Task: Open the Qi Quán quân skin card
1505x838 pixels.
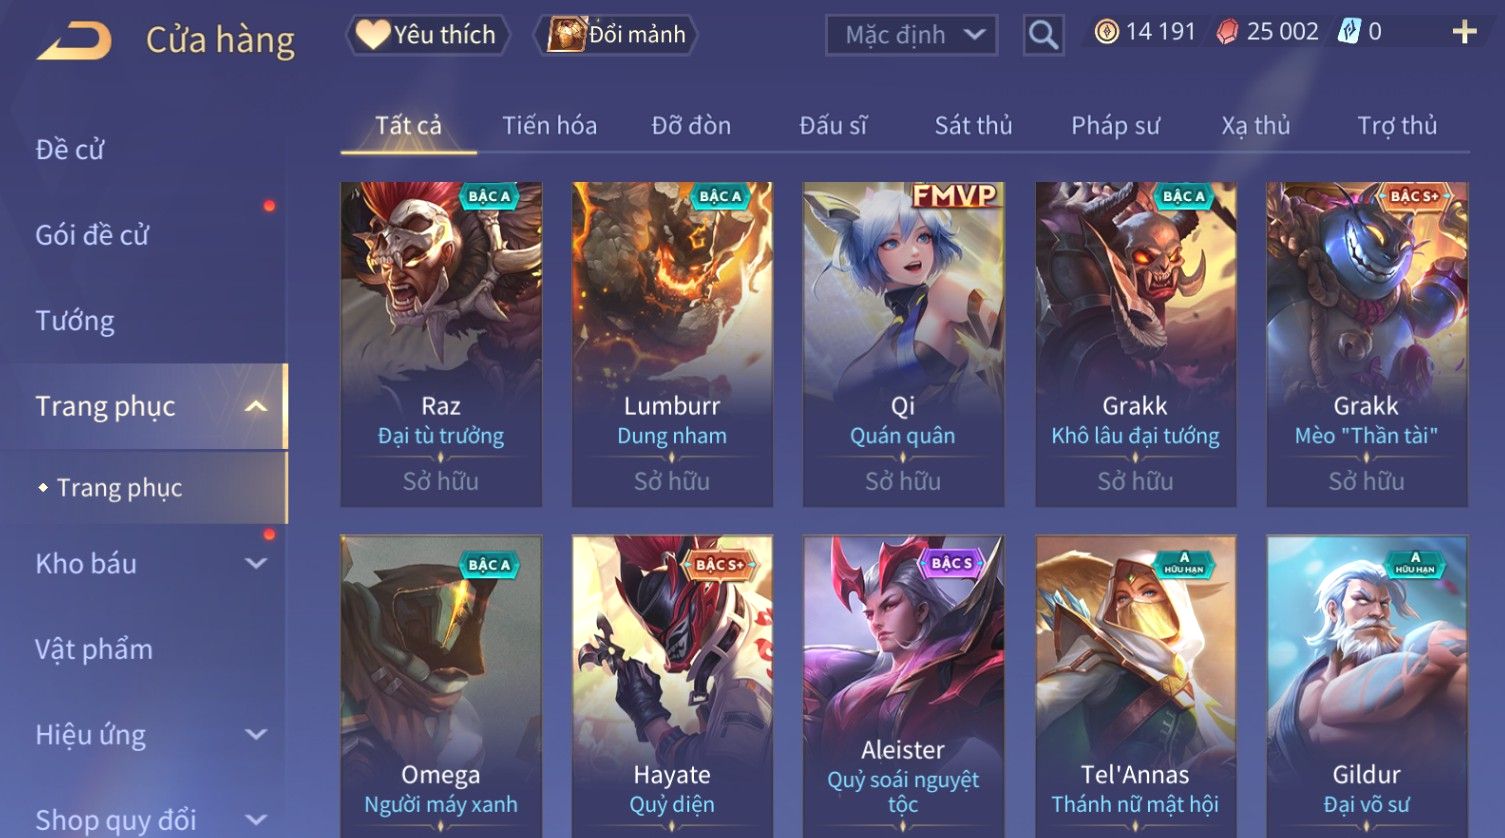Action: [903, 344]
